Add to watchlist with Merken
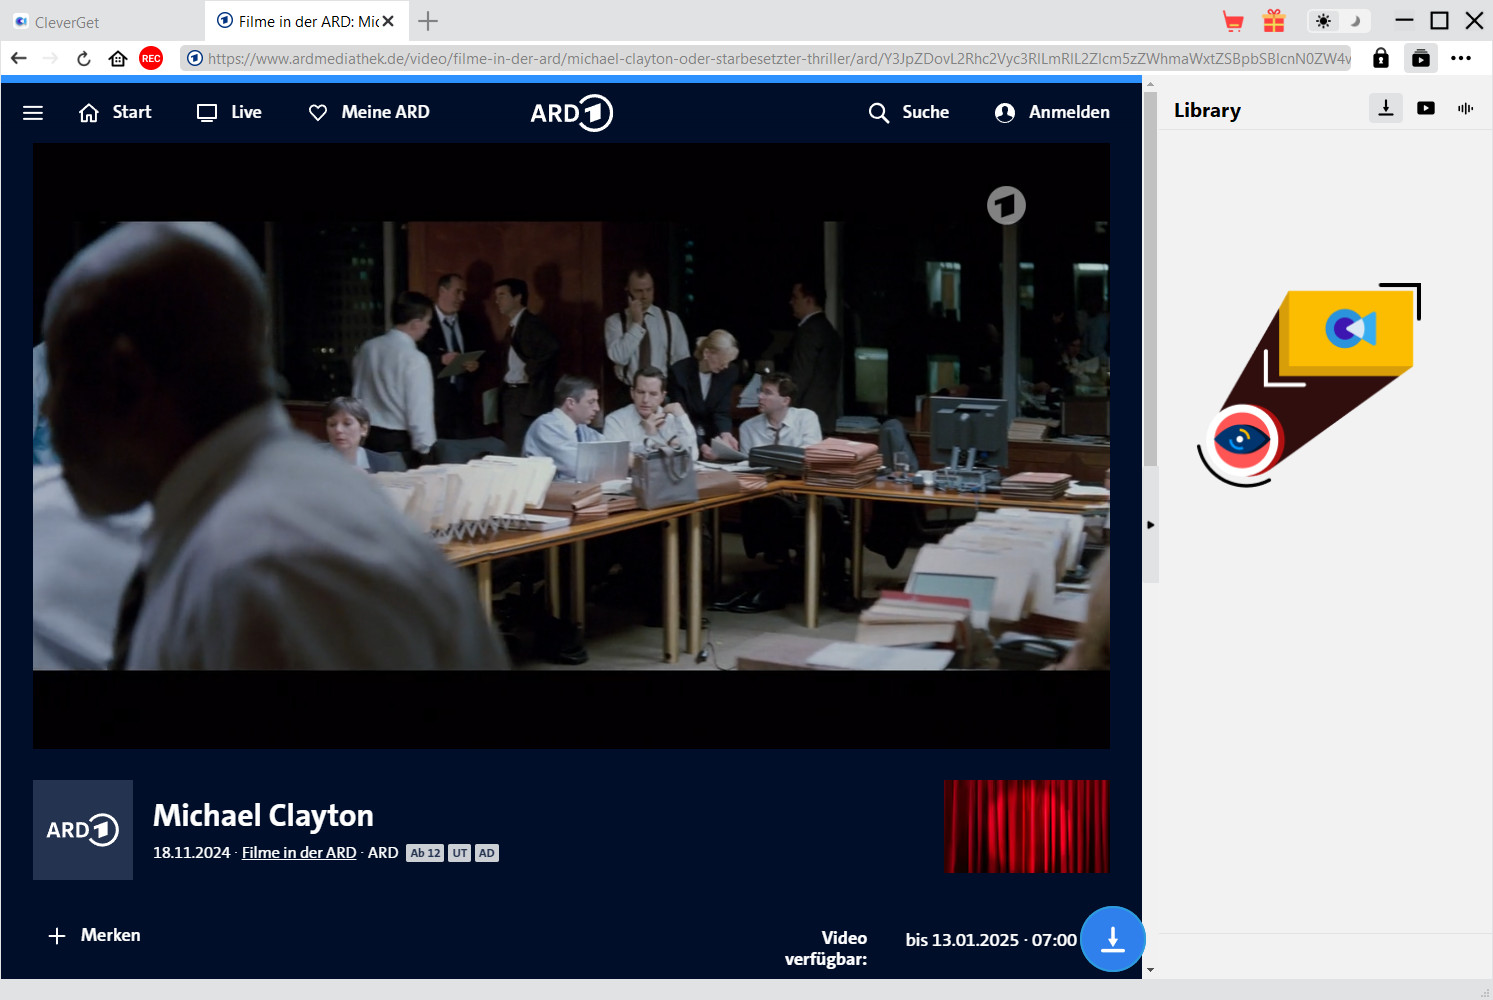 94,935
